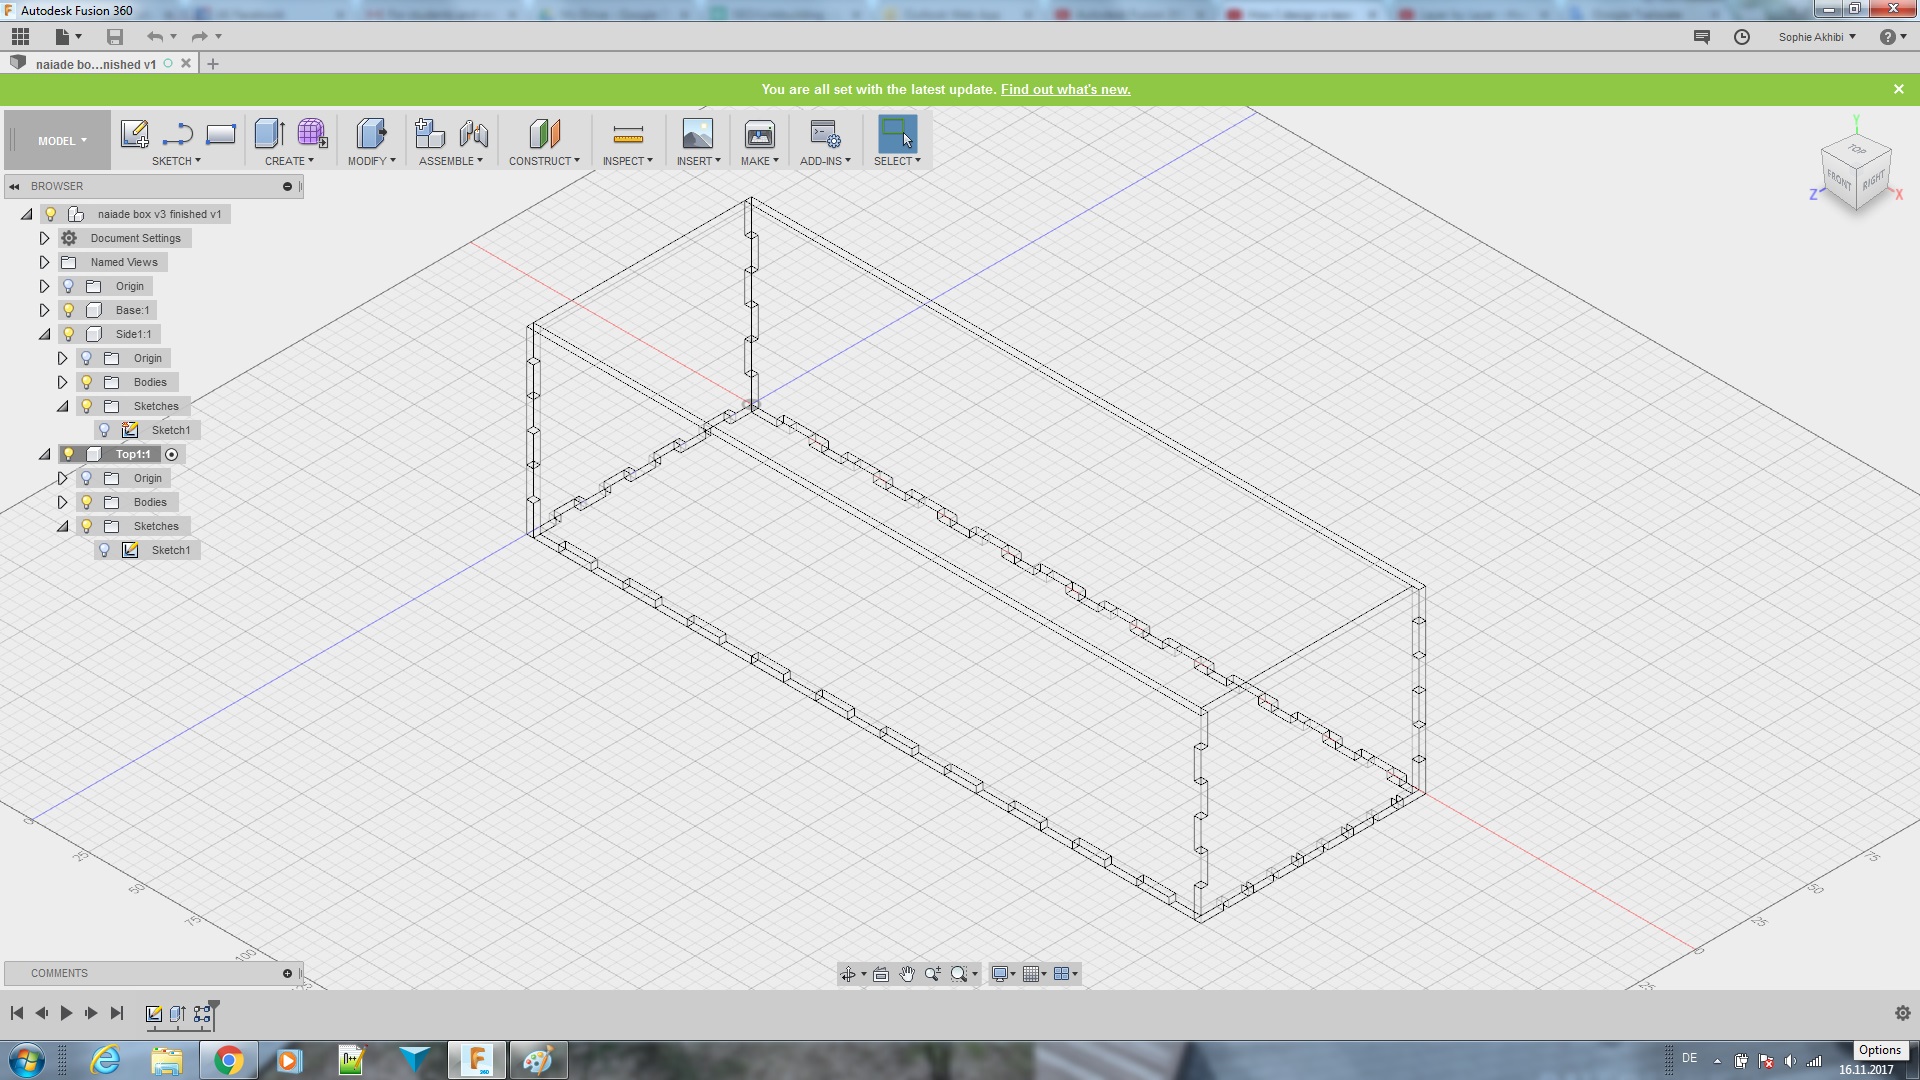Image resolution: width=1920 pixels, height=1080 pixels.
Task: Click the Joint icon in Assemble
Action: point(474,134)
